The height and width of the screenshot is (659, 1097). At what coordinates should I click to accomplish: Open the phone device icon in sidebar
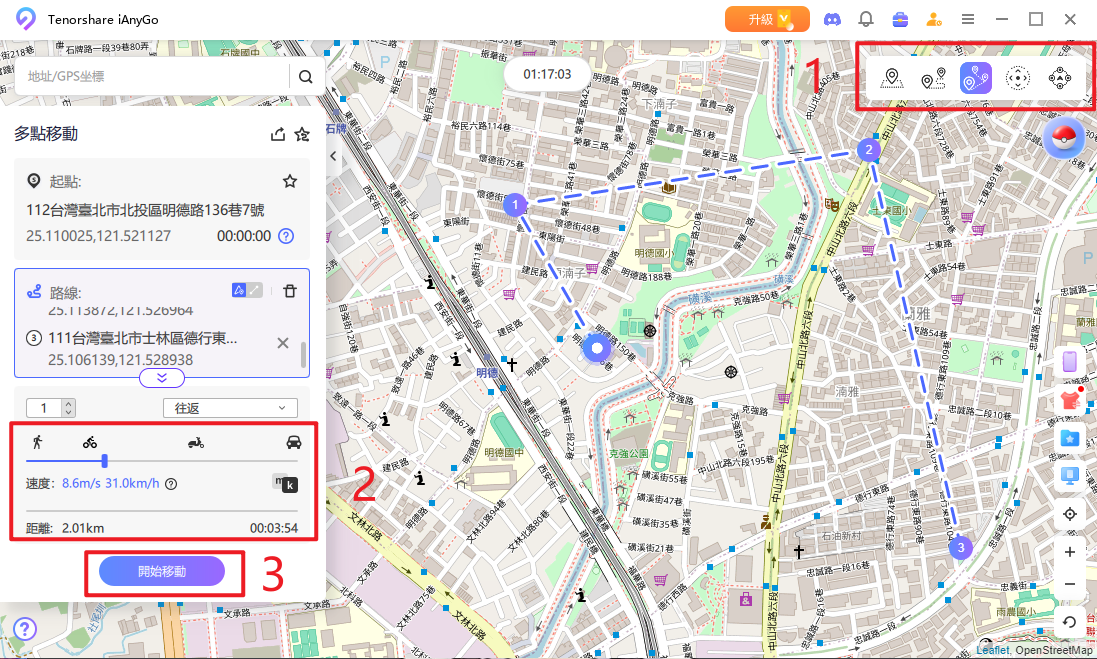point(1070,362)
